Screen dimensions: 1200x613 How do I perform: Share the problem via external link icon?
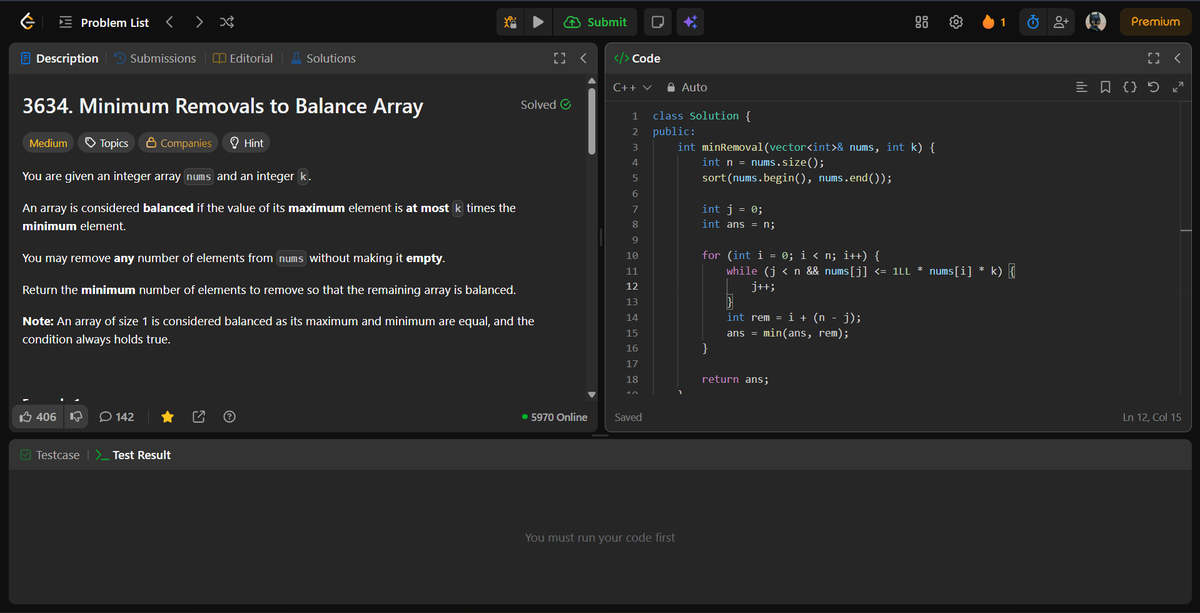coord(198,416)
